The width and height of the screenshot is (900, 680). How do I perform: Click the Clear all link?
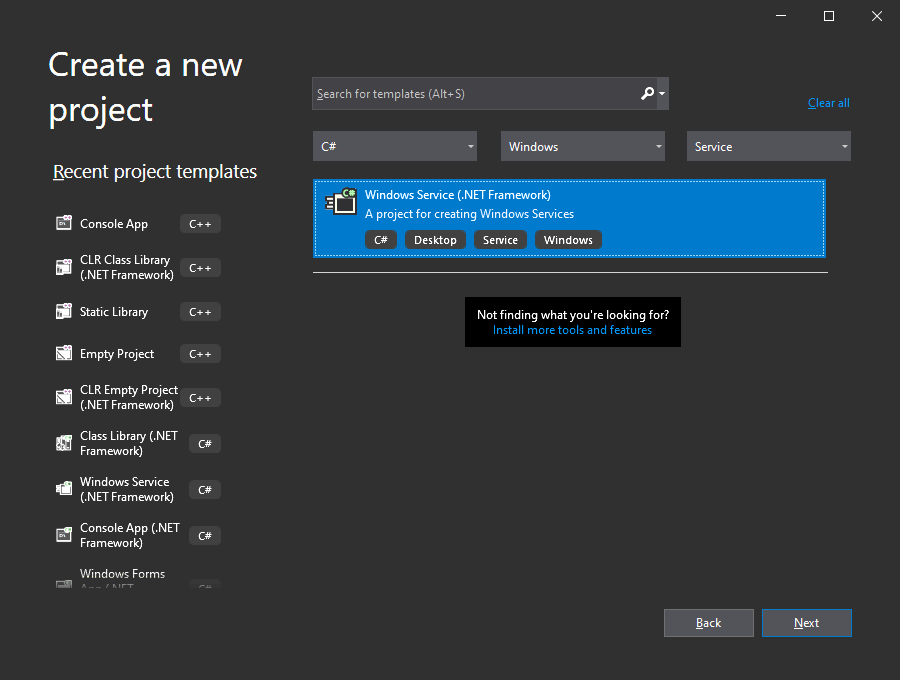tap(828, 103)
